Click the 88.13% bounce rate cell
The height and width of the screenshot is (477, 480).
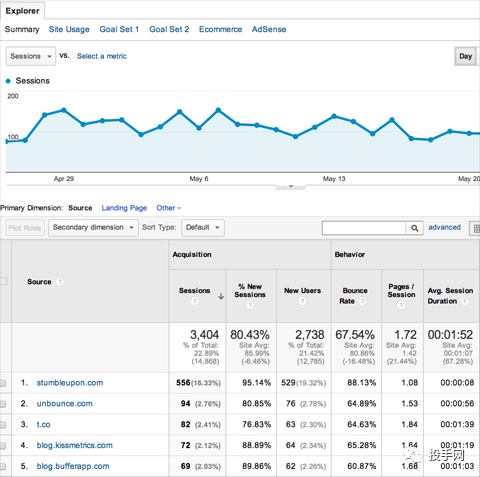(x=361, y=383)
